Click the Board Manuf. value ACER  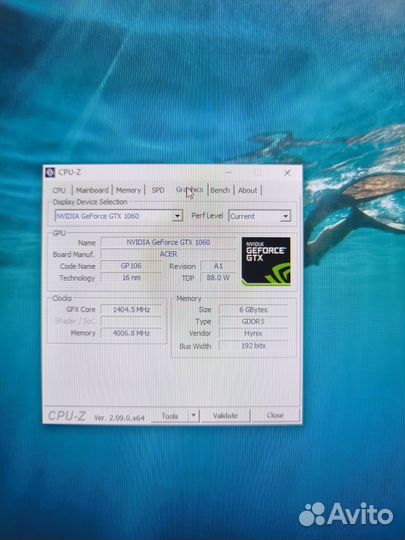coord(168,254)
